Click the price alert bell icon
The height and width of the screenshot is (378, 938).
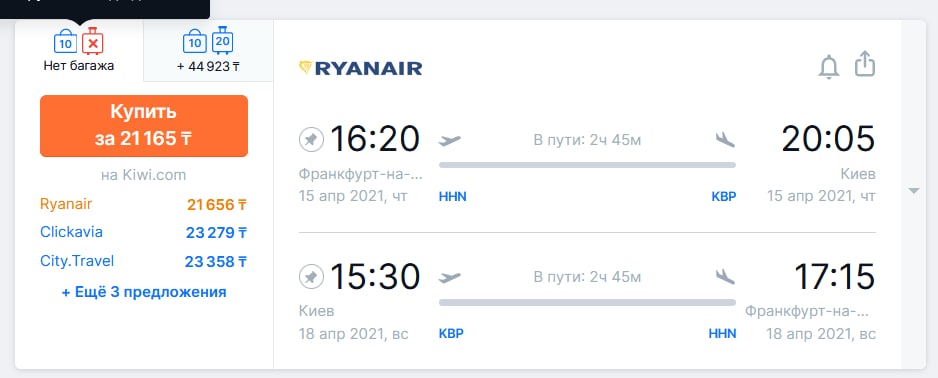click(829, 67)
